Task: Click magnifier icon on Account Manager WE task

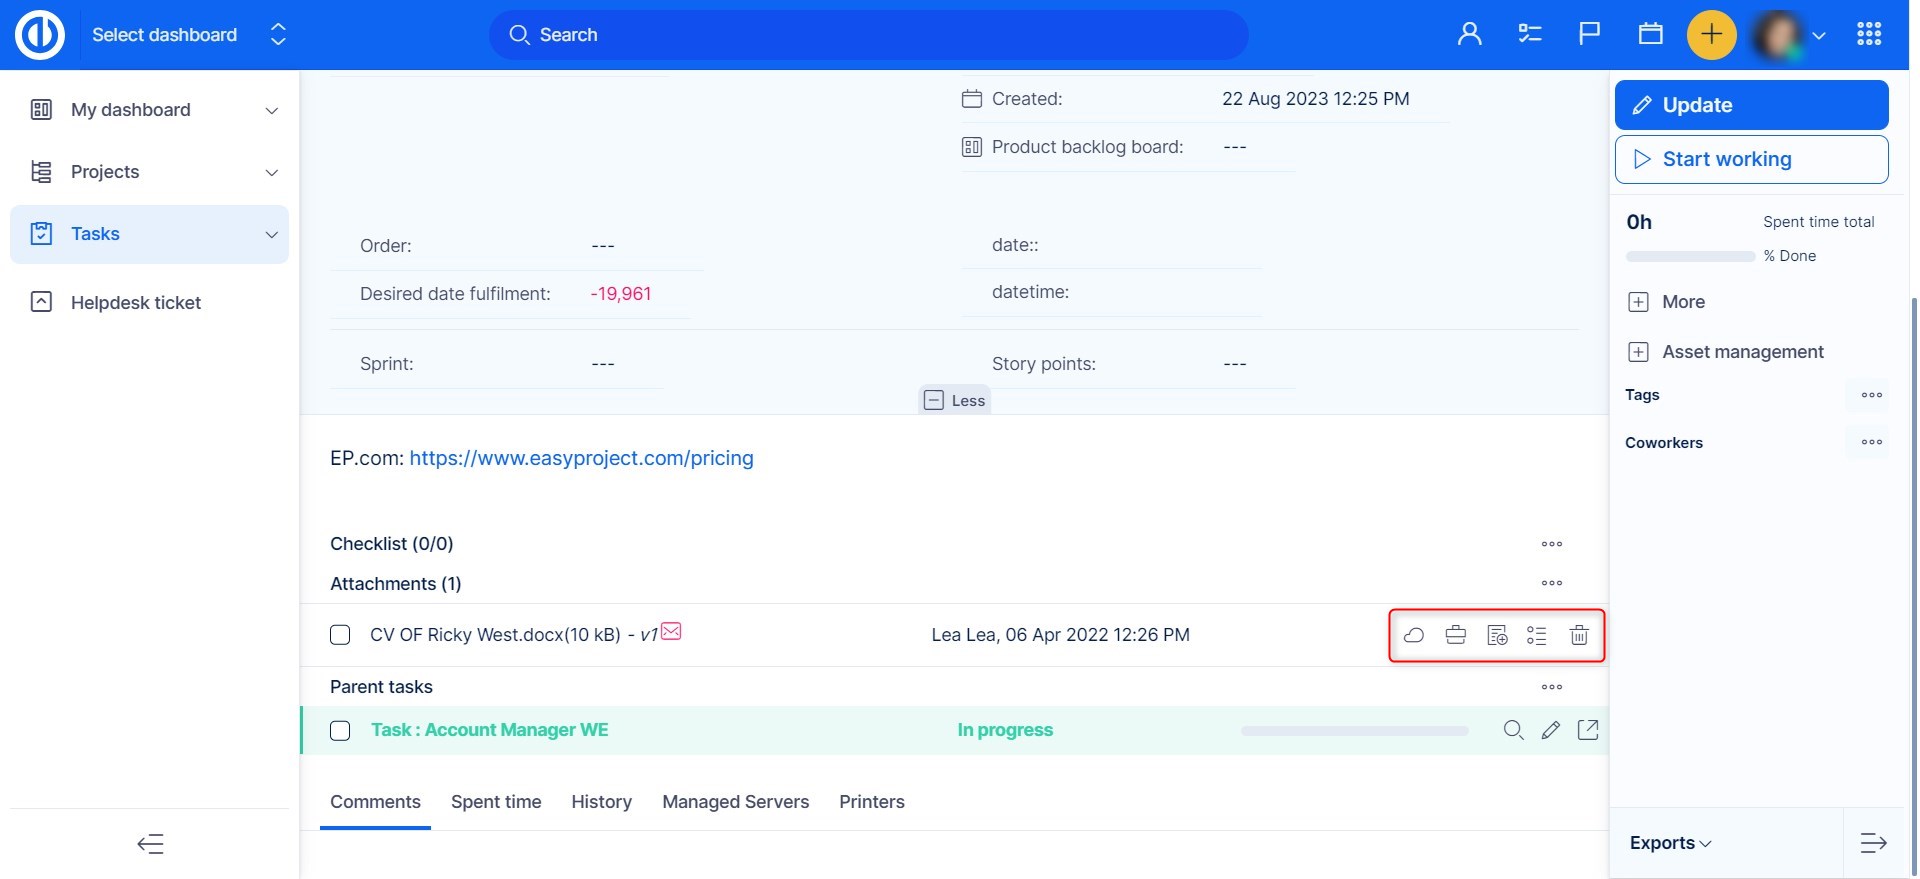Action: 1513,730
